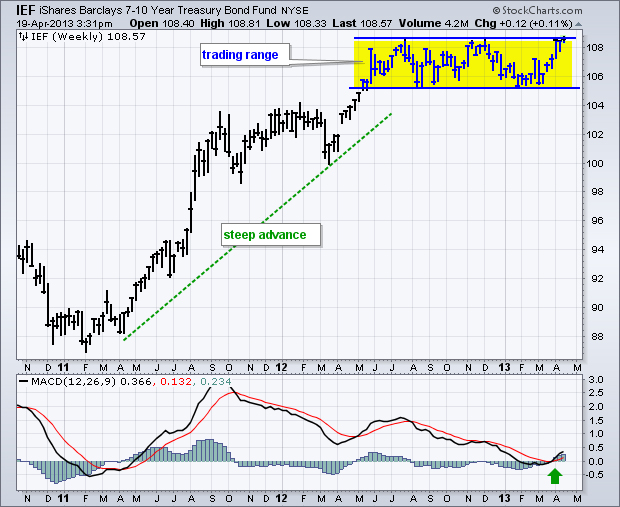Click the MACD(12,26,9) indicator label

coord(74,382)
